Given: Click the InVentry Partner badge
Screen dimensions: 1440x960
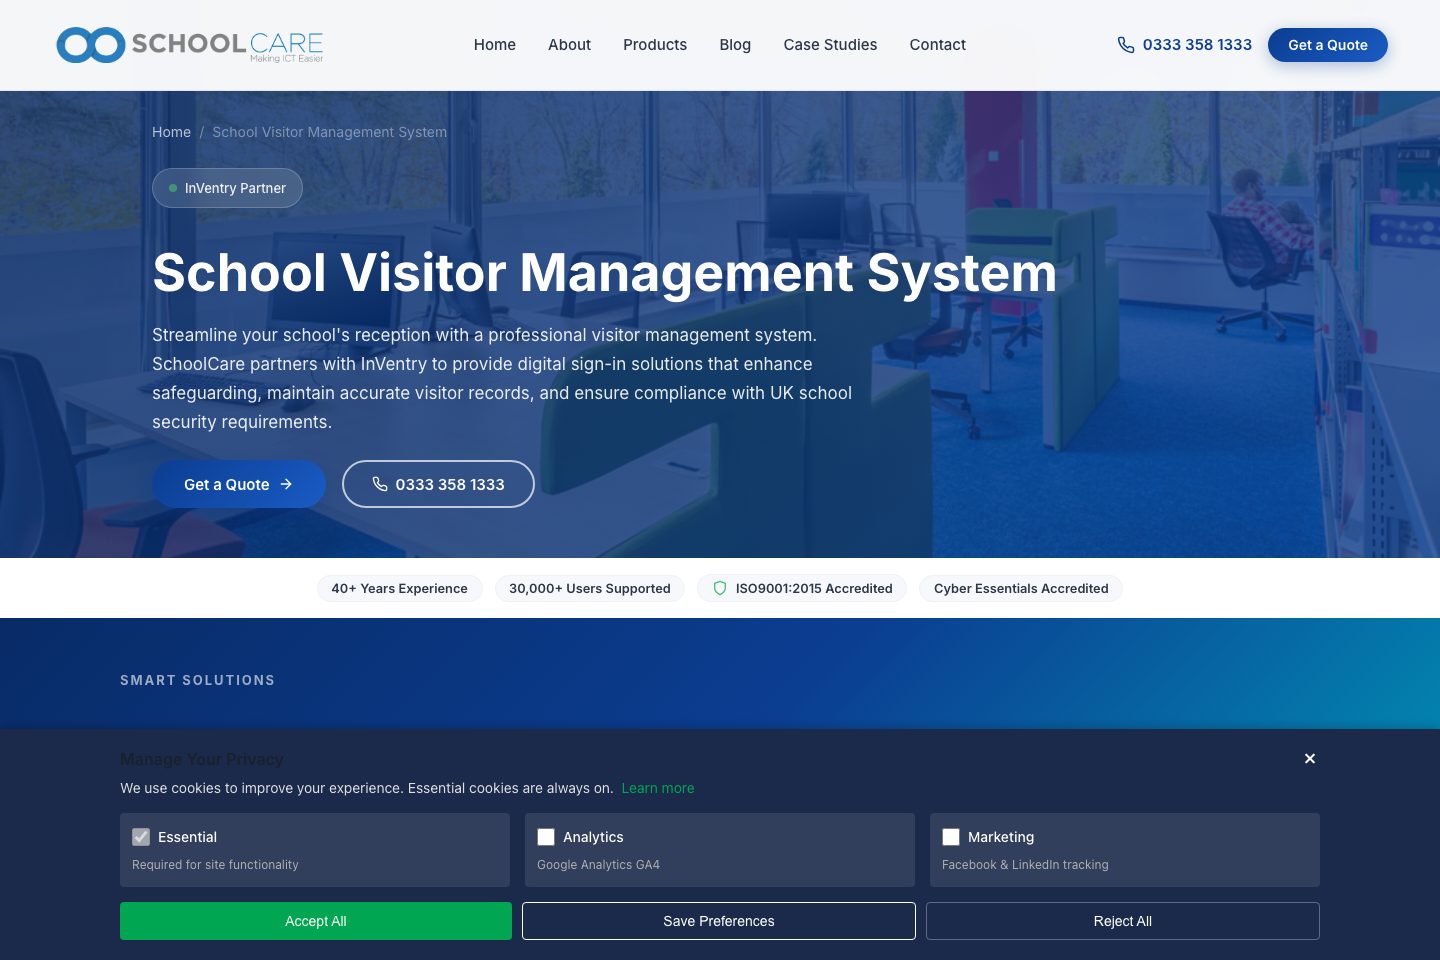Looking at the screenshot, I should point(227,188).
